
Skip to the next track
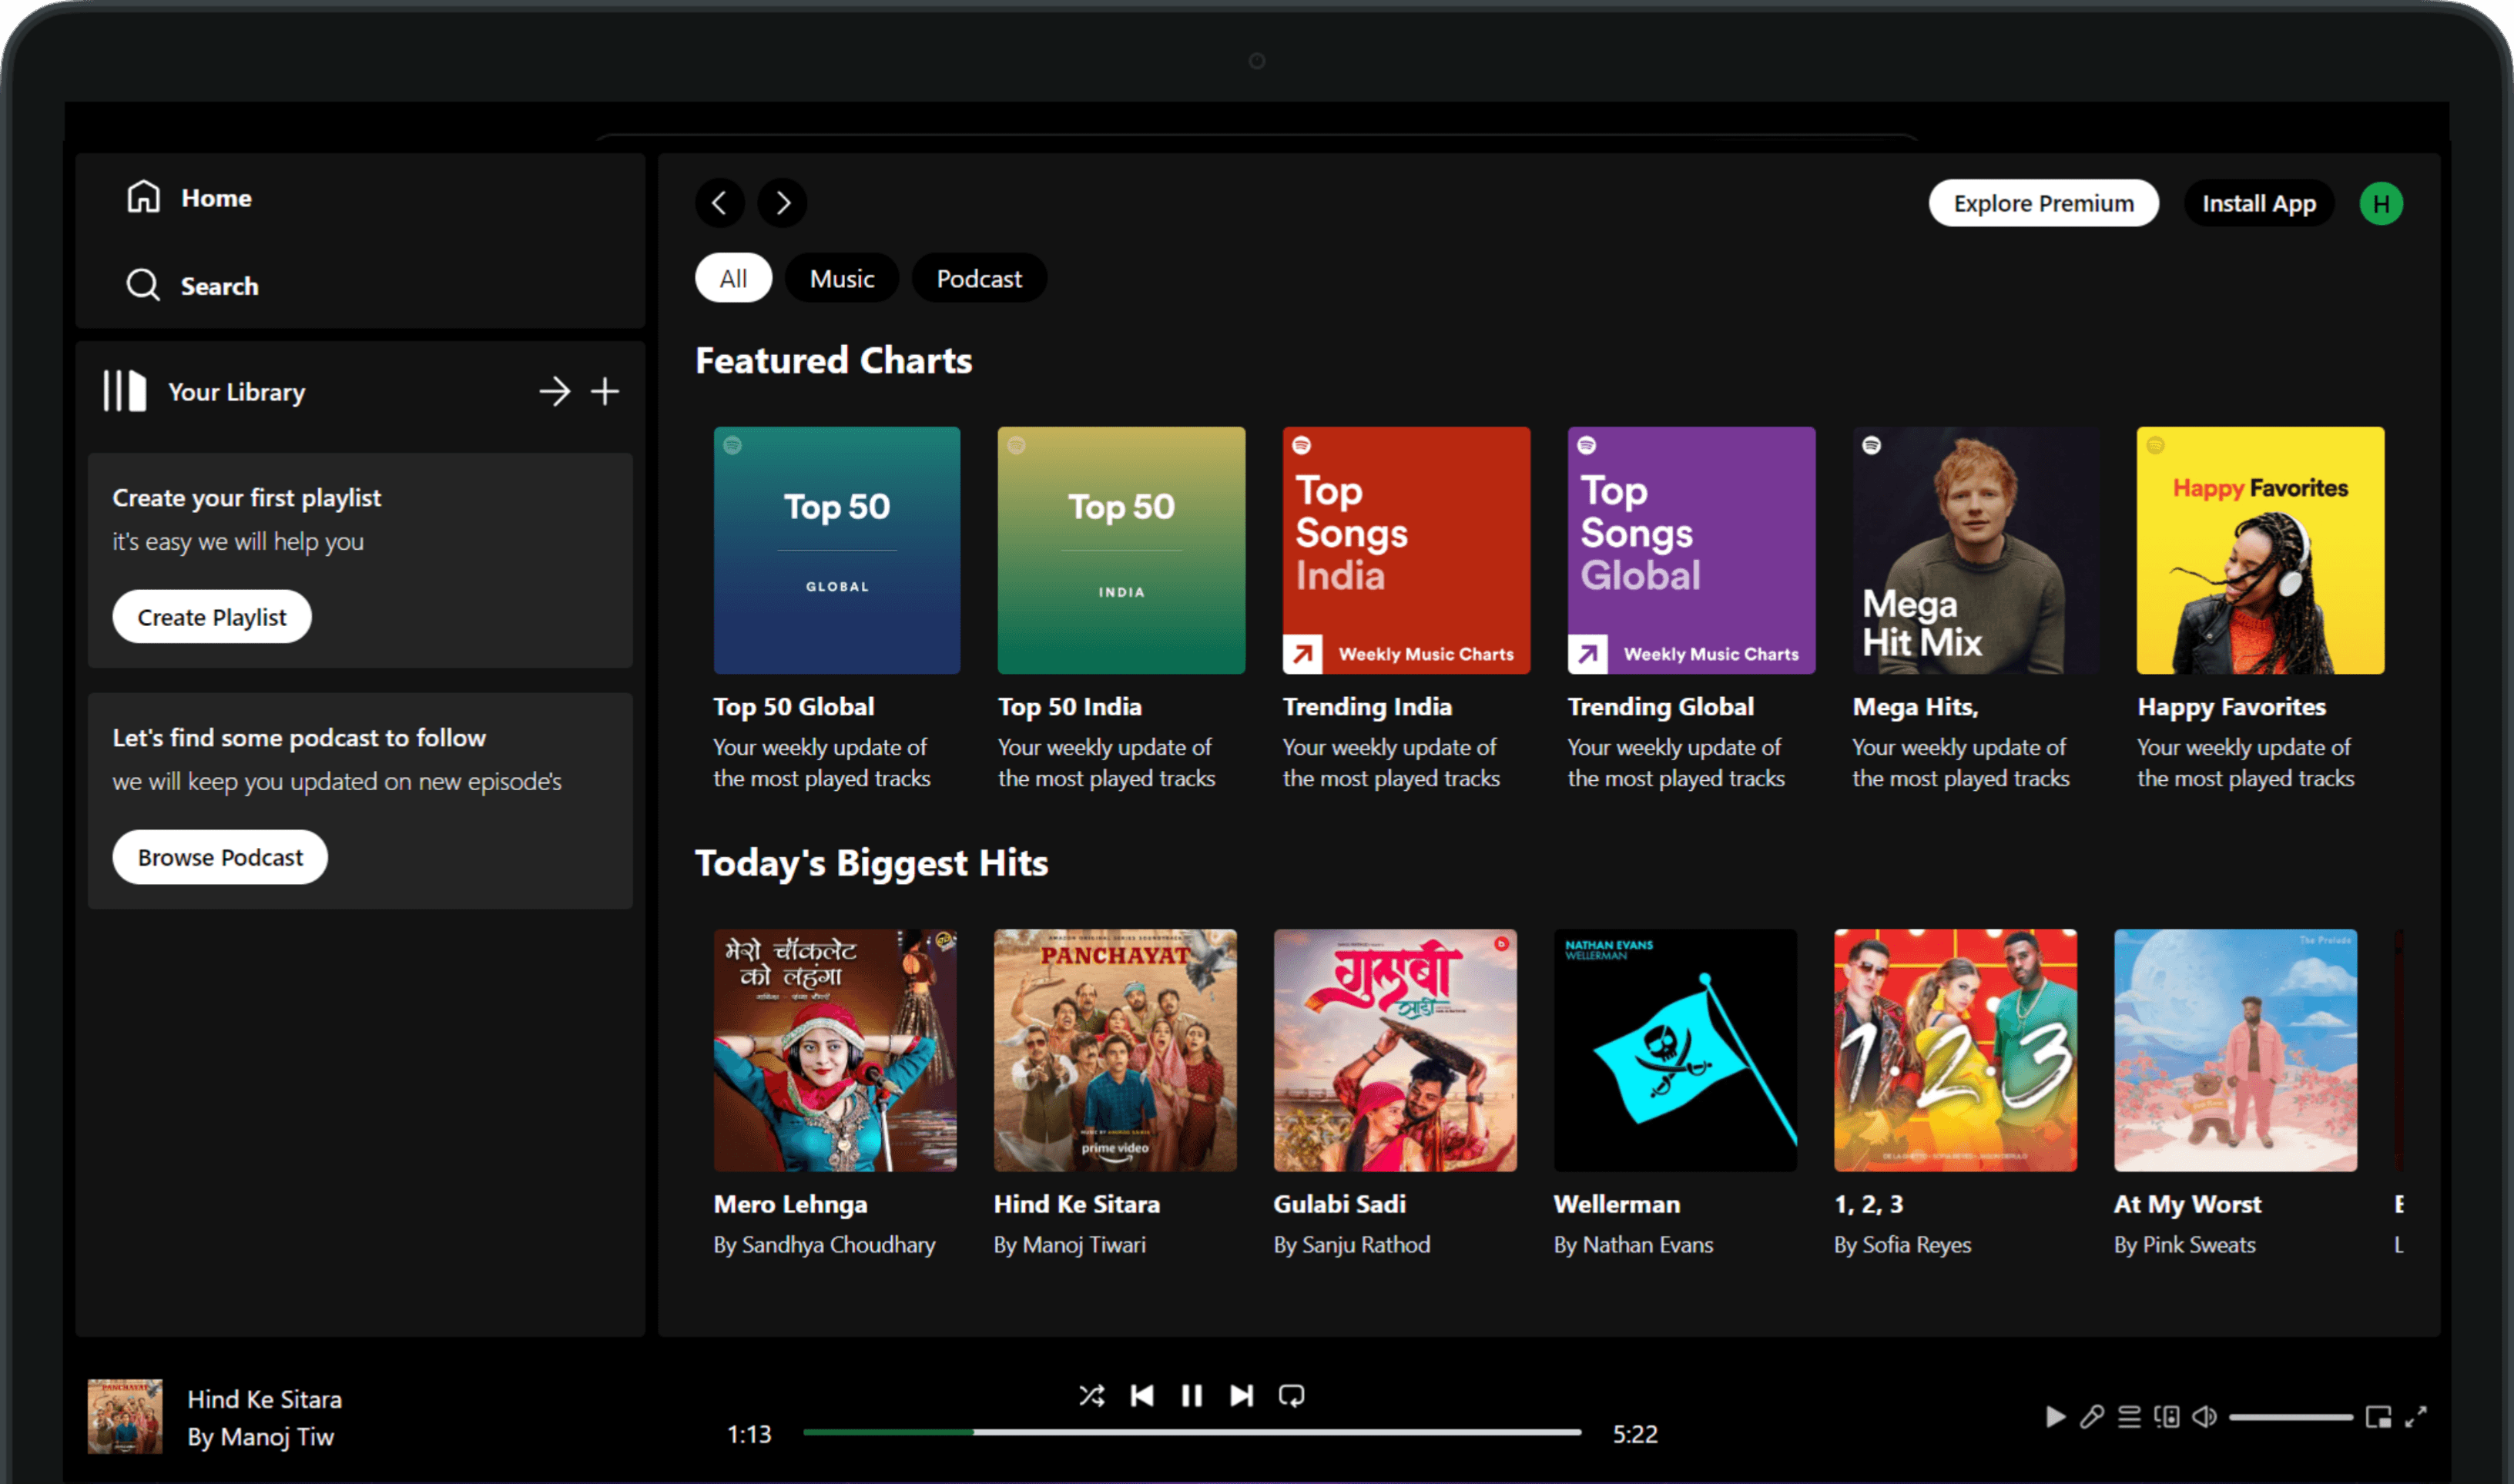tap(1241, 1395)
